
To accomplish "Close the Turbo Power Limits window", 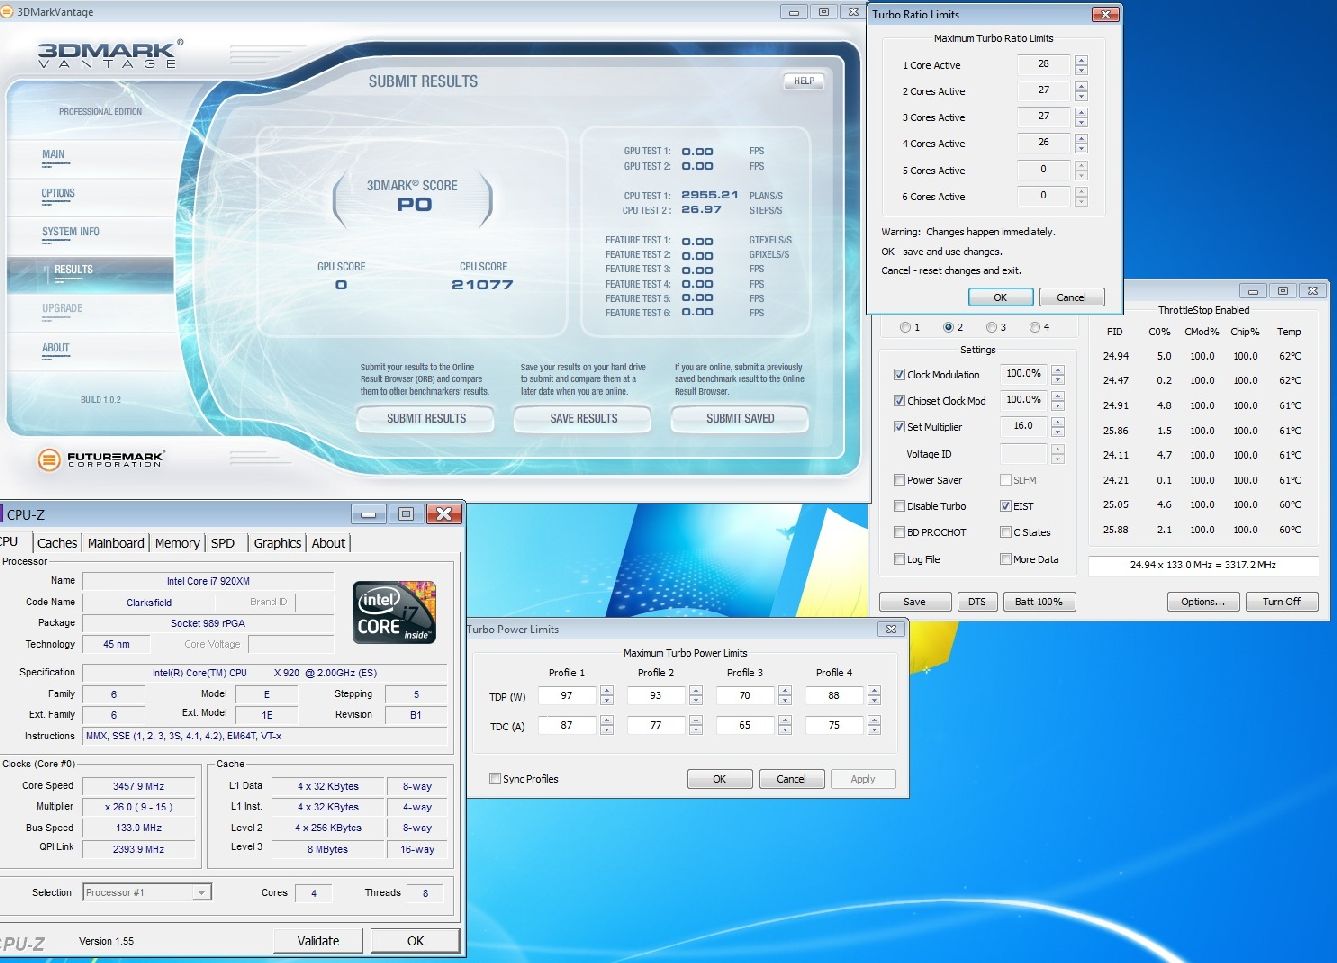I will pos(890,629).
